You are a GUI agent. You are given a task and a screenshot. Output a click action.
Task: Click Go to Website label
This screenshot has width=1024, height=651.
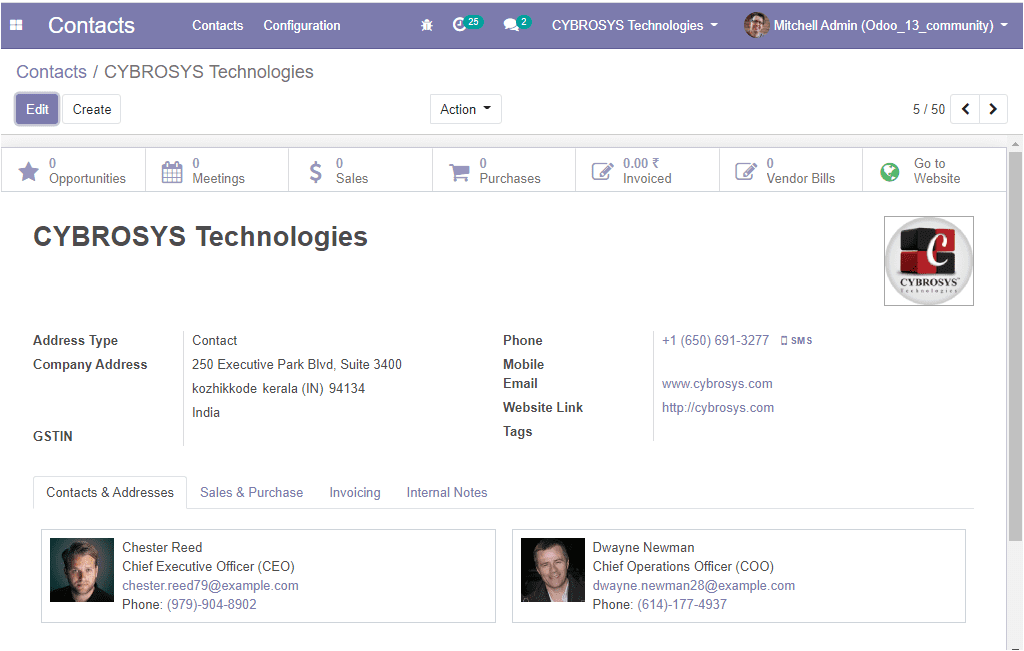coord(936,170)
